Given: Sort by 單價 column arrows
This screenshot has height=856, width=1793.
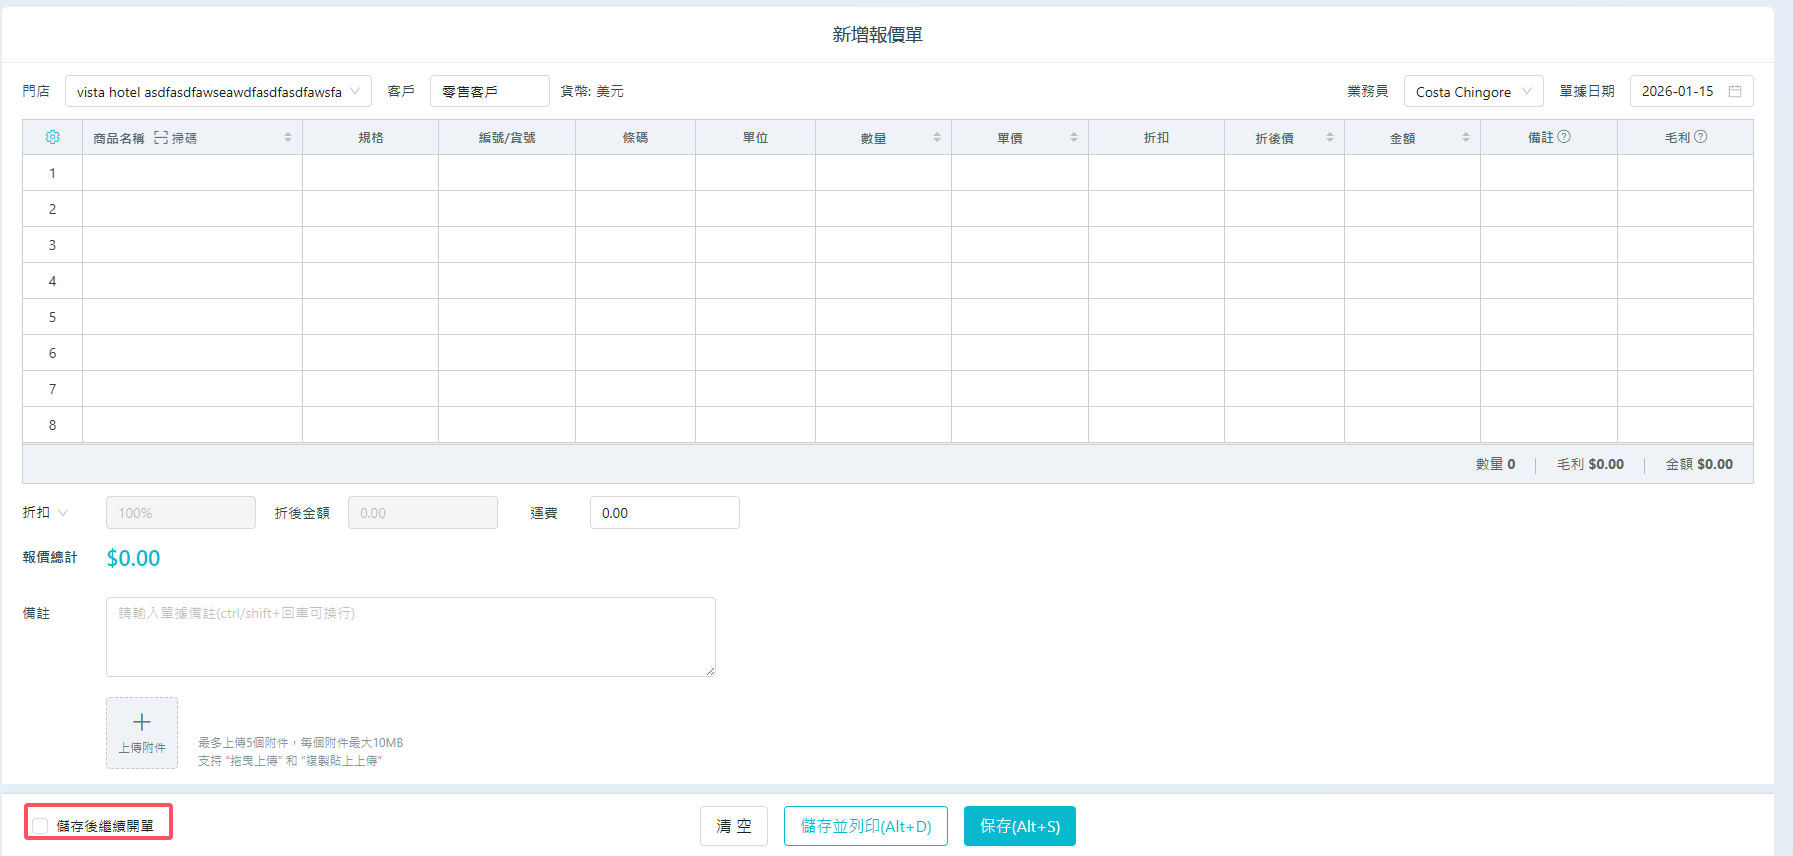Looking at the screenshot, I should tap(1073, 137).
